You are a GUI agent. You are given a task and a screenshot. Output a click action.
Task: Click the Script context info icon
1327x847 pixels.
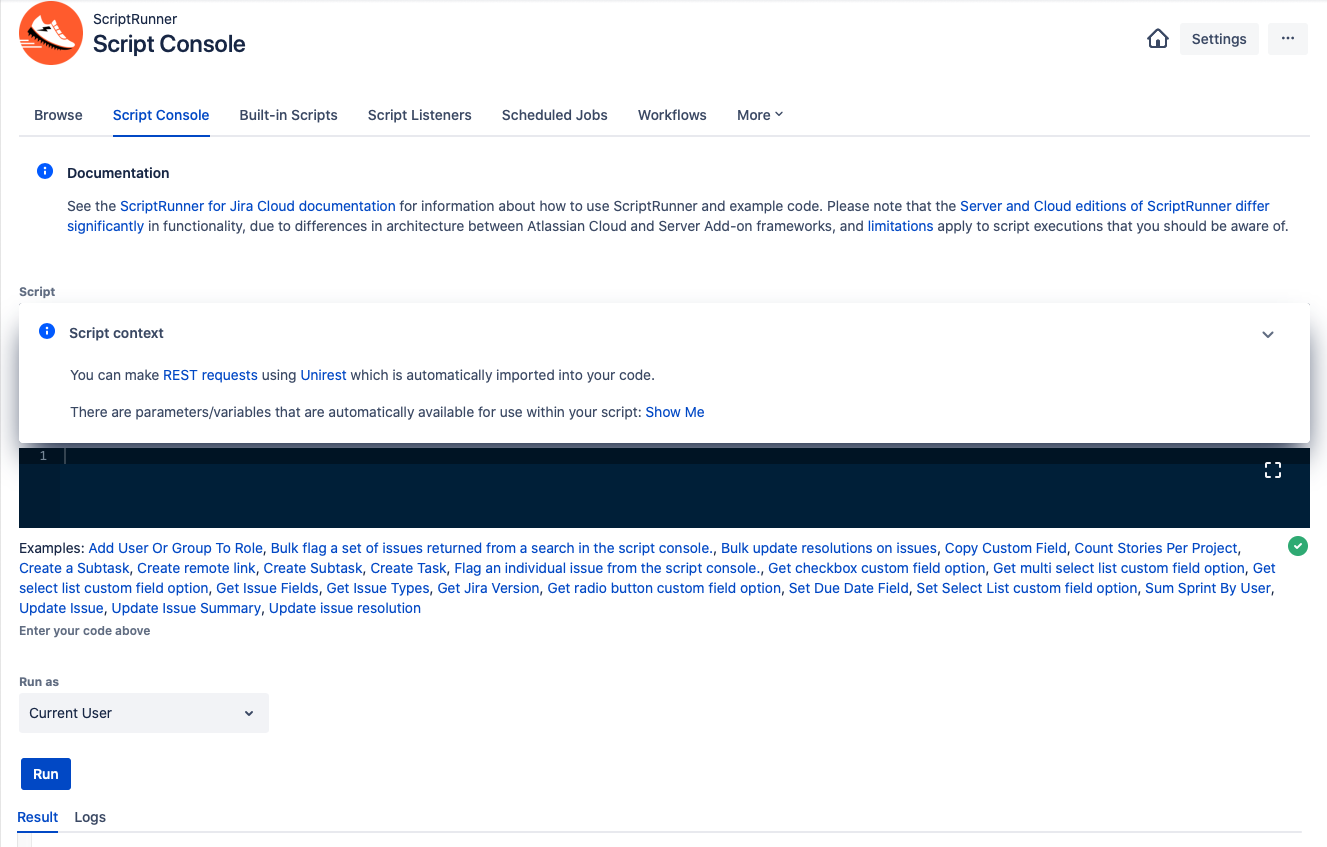tap(47, 331)
